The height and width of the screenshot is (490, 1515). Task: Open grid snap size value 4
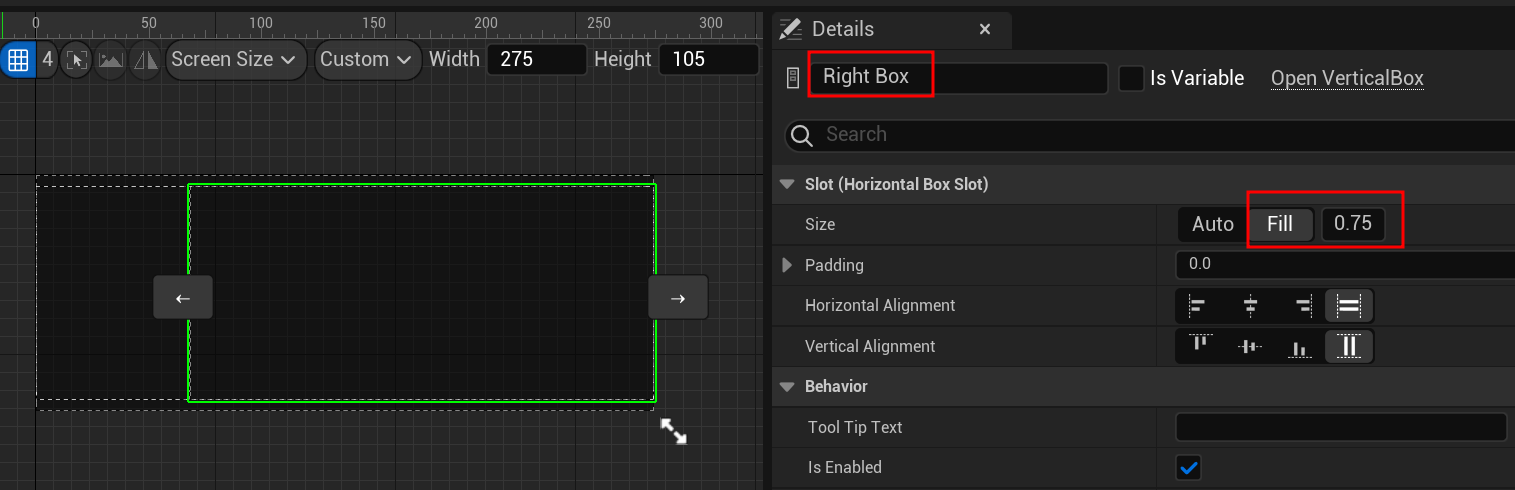pyautogui.click(x=47, y=60)
